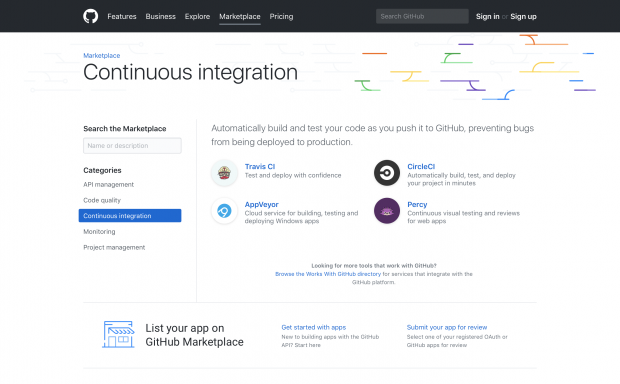Screen dimensions: 620x384
Task: Click the GitHub Octocat logo
Action: (91, 16)
